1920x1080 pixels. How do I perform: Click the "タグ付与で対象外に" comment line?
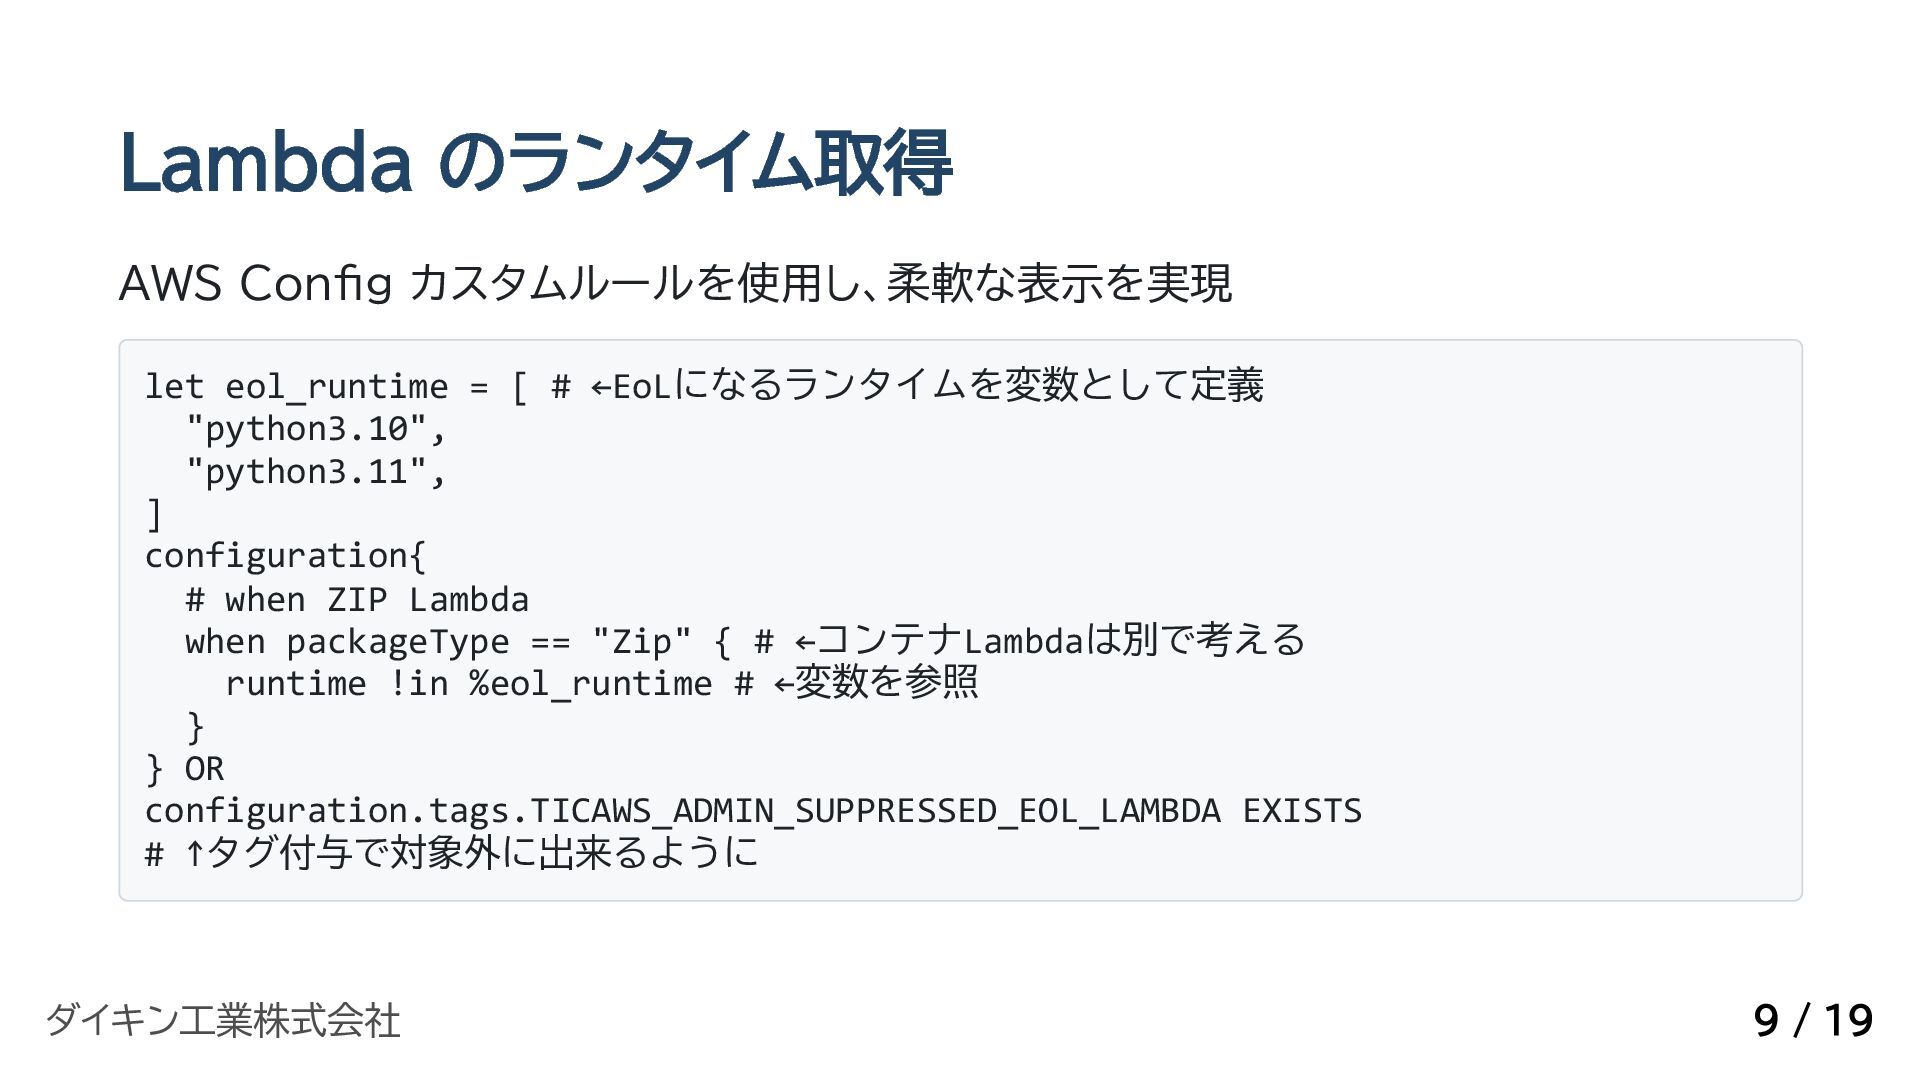click(452, 853)
